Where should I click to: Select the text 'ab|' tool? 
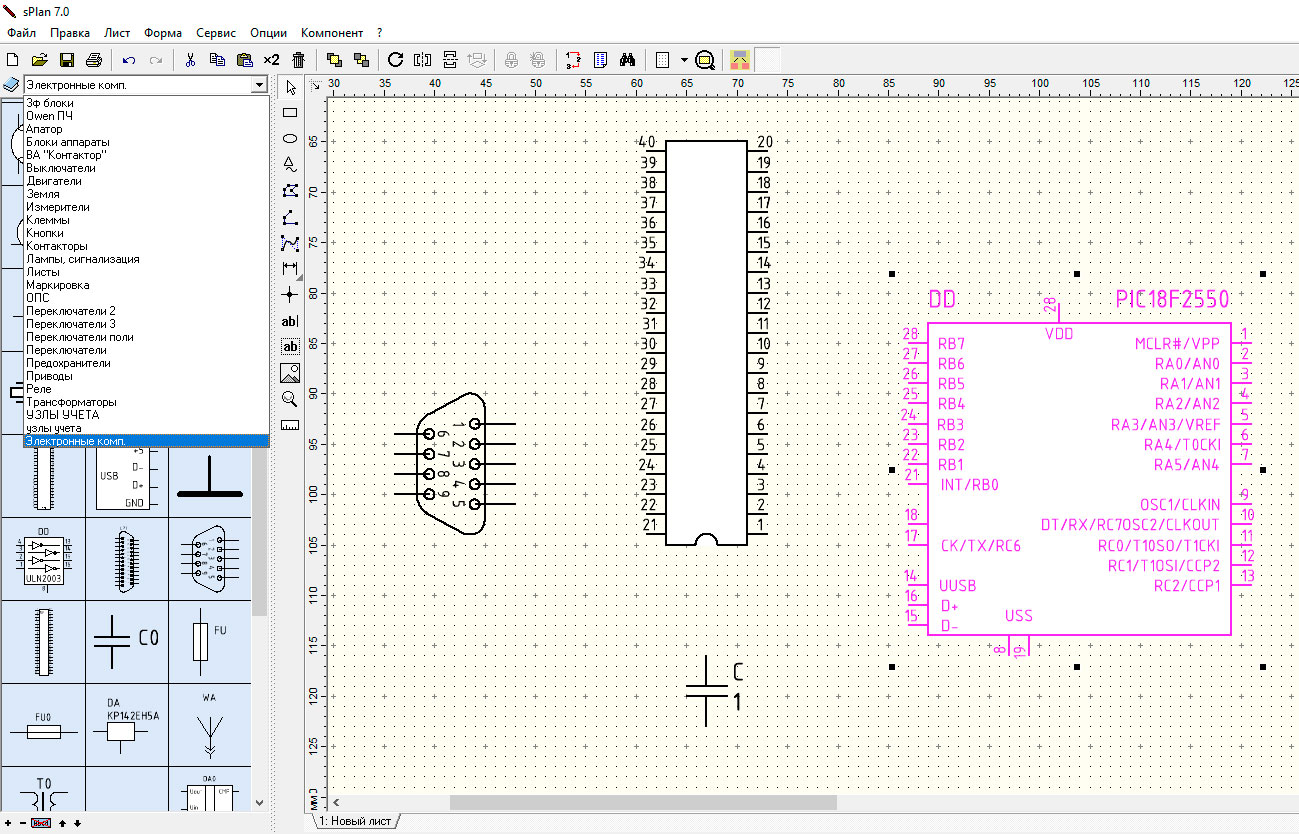[290, 321]
